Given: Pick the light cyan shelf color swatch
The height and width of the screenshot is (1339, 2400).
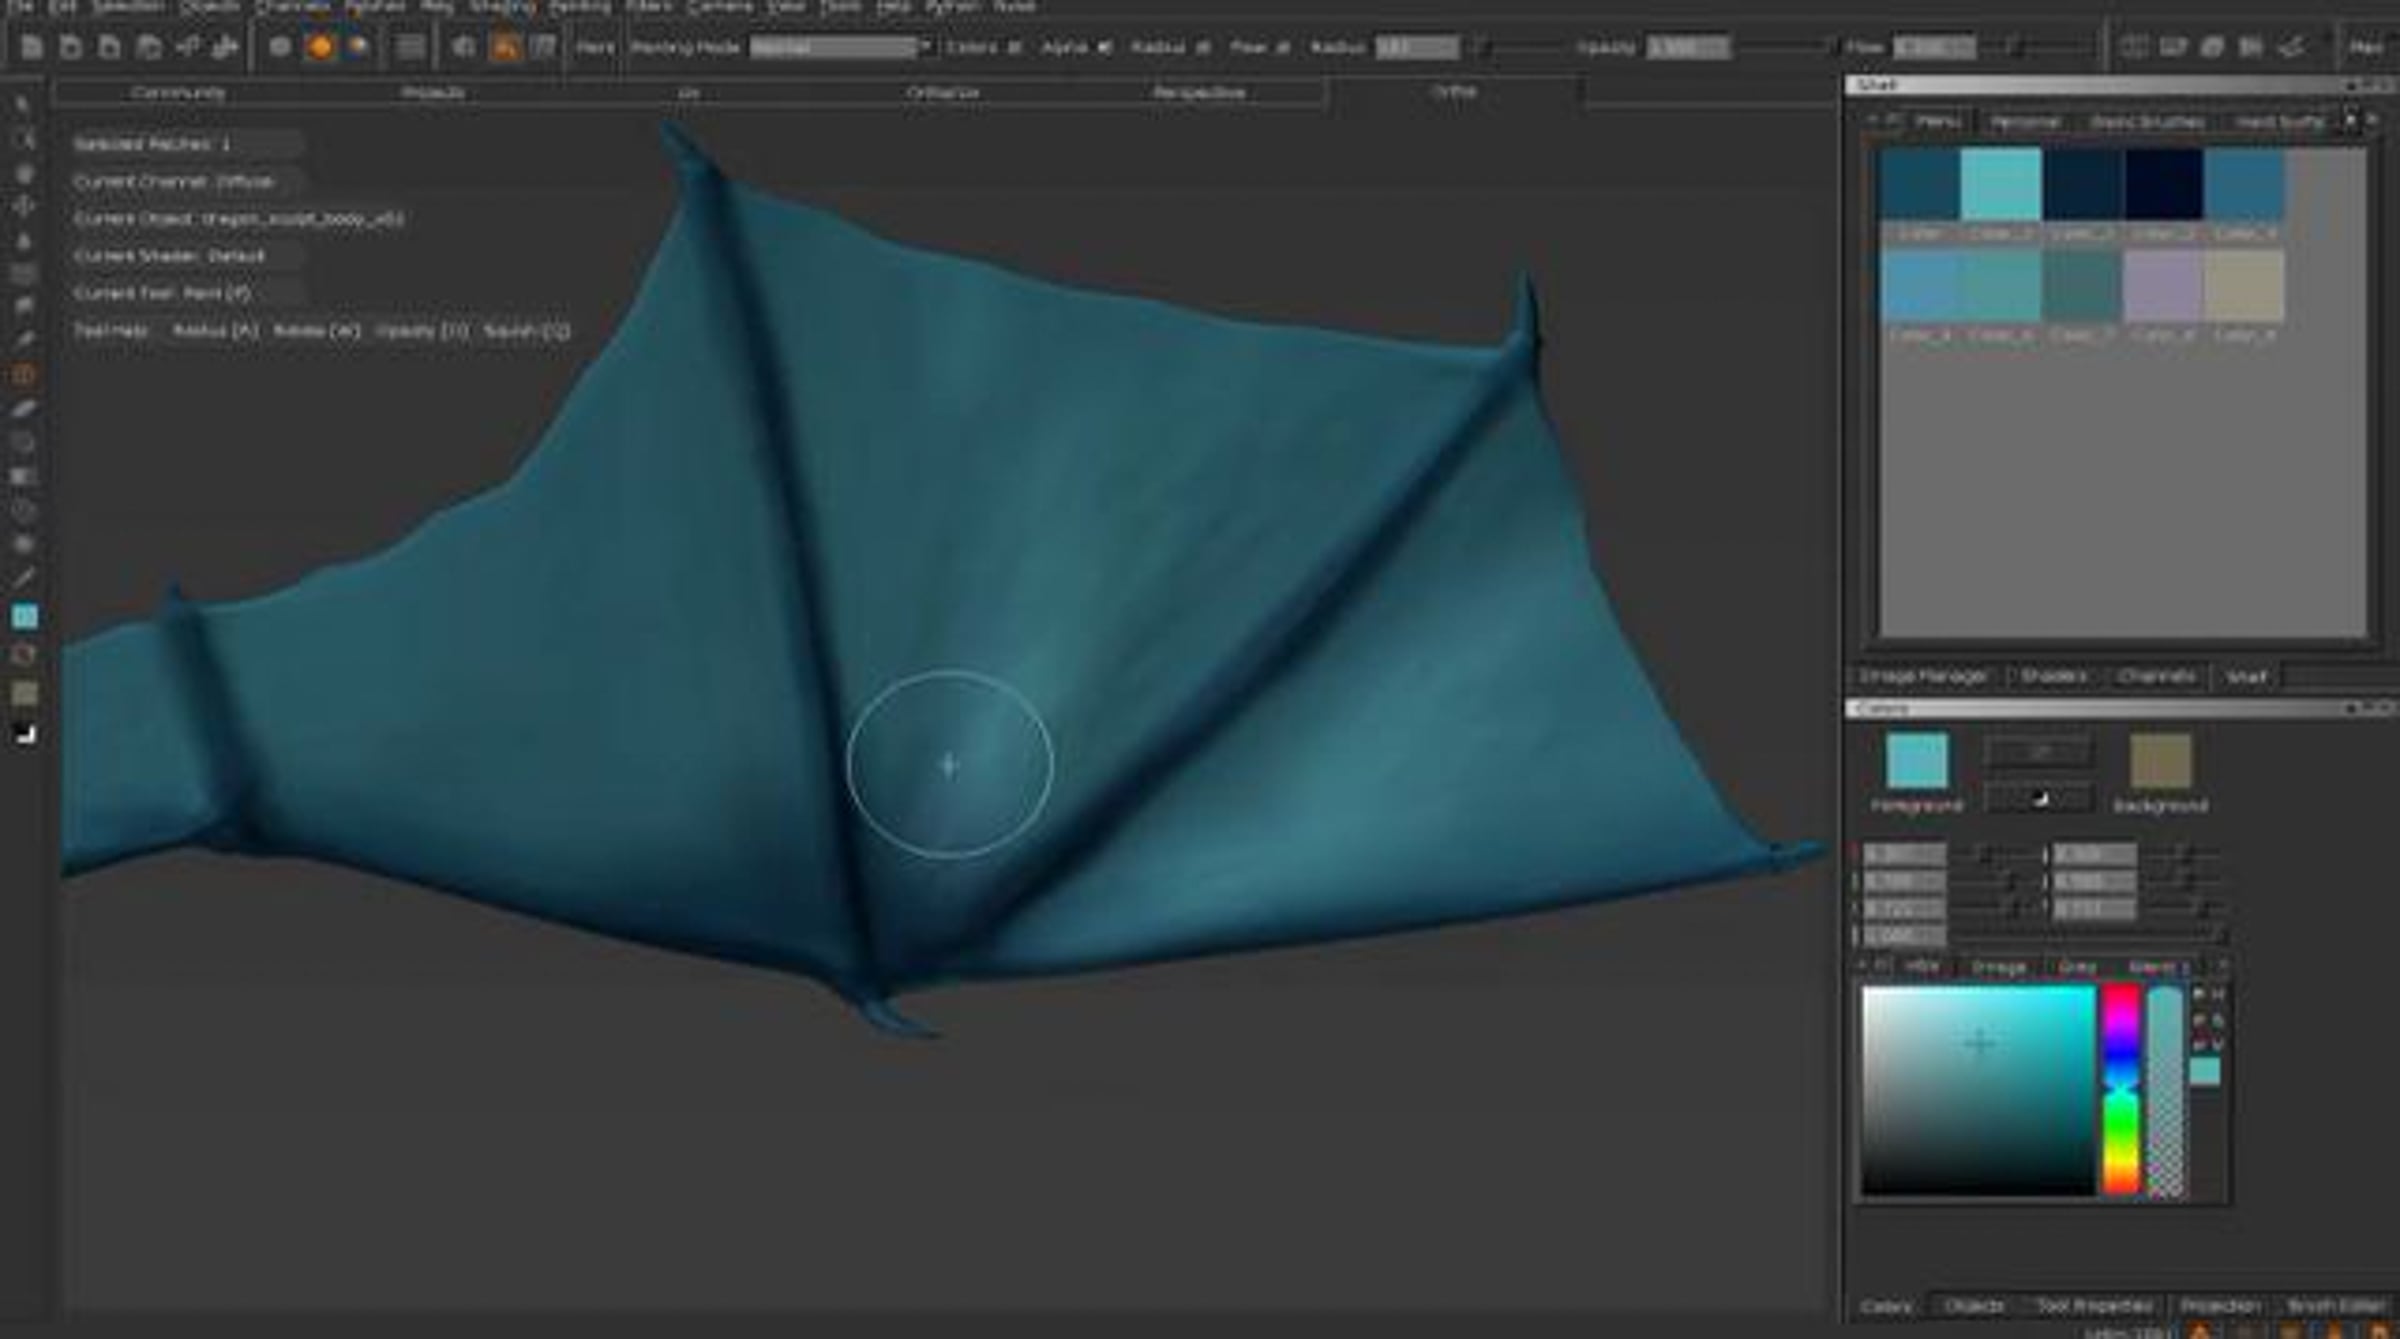Looking at the screenshot, I should (x=2000, y=184).
